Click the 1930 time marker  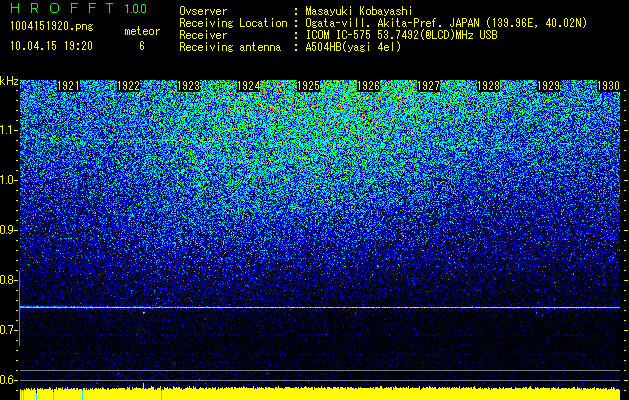click(x=609, y=86)
